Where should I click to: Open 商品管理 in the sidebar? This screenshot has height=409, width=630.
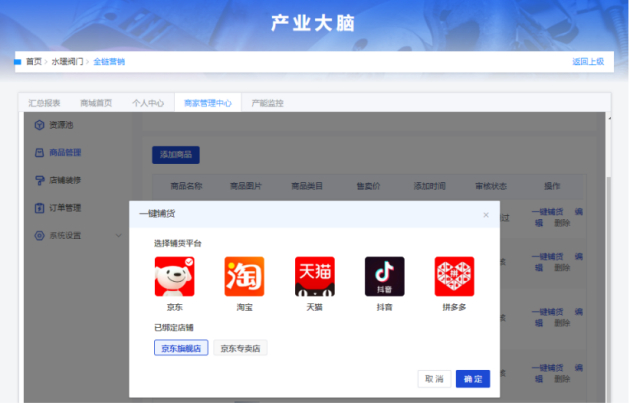click(65, 153)
